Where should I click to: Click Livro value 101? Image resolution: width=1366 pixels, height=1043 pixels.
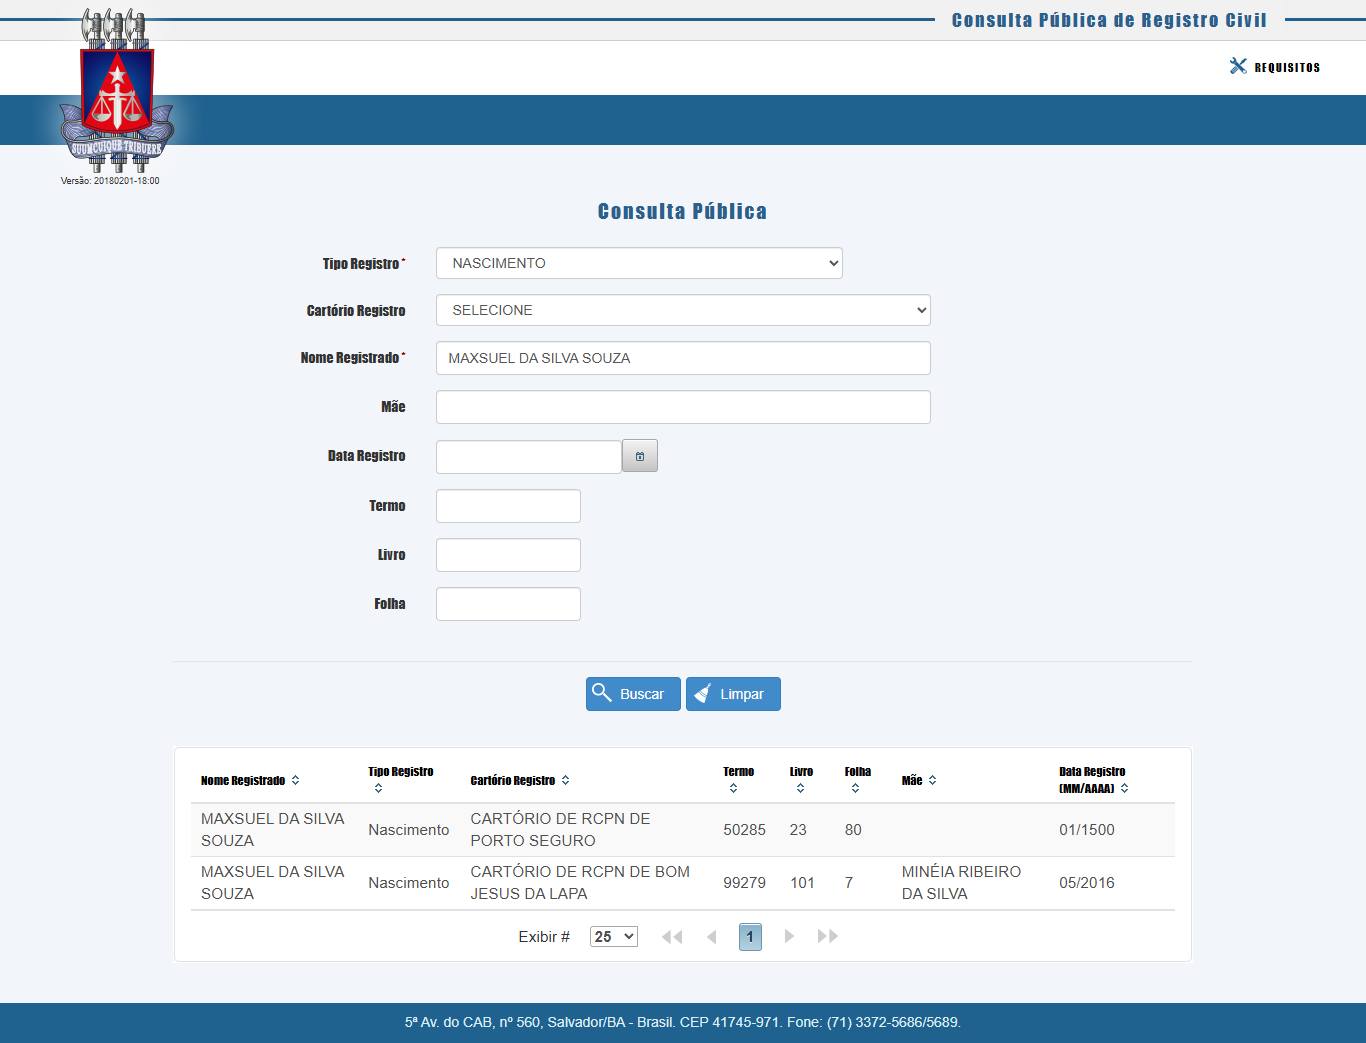(x=802, y=883)
